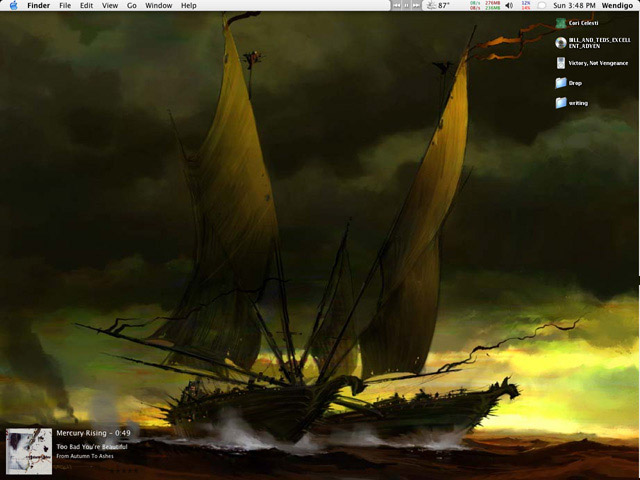Open the volume speaker menu
The image size is (640, 480).
(x=509, y=5)
